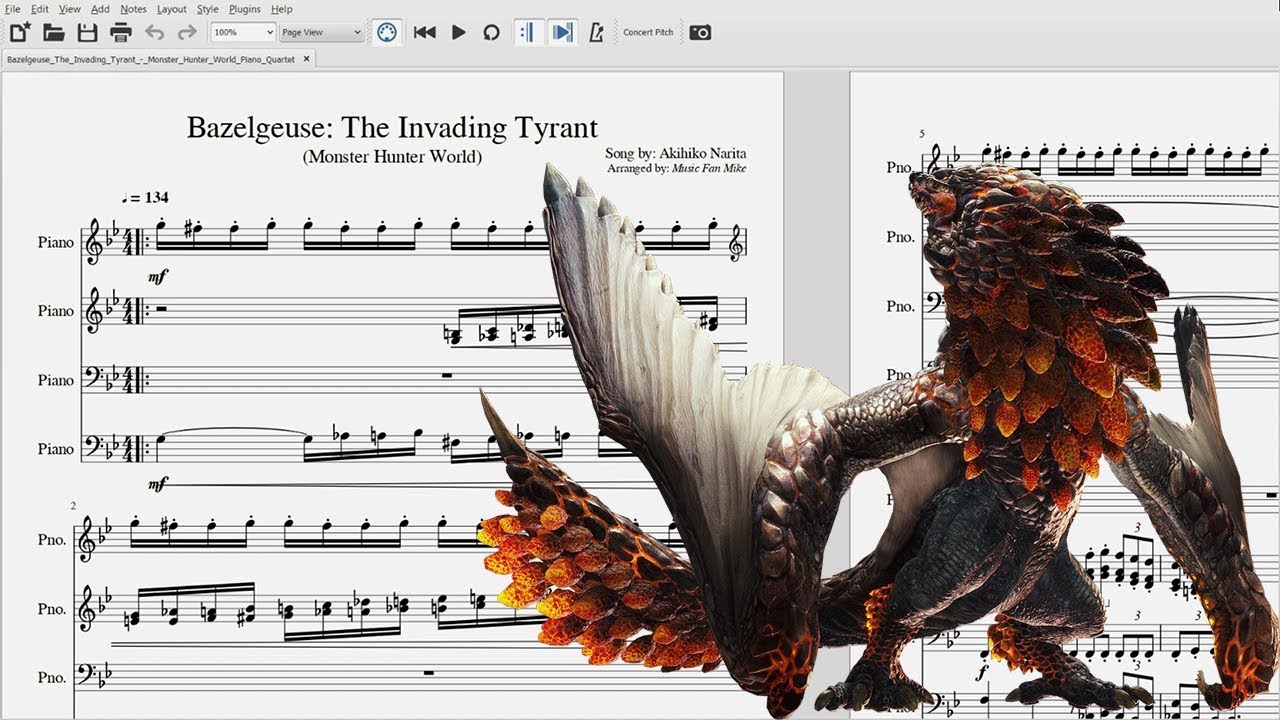Viewport: 1280px width, 720px height.
Task: Select the composer text Song by: Akihiko Narita
Action: pyautogui.click(x=676, y=154)
